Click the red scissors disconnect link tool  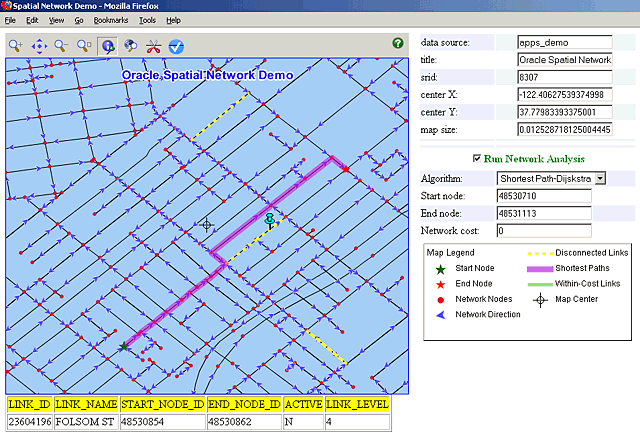pyautogui.click(x=154, y=45)
